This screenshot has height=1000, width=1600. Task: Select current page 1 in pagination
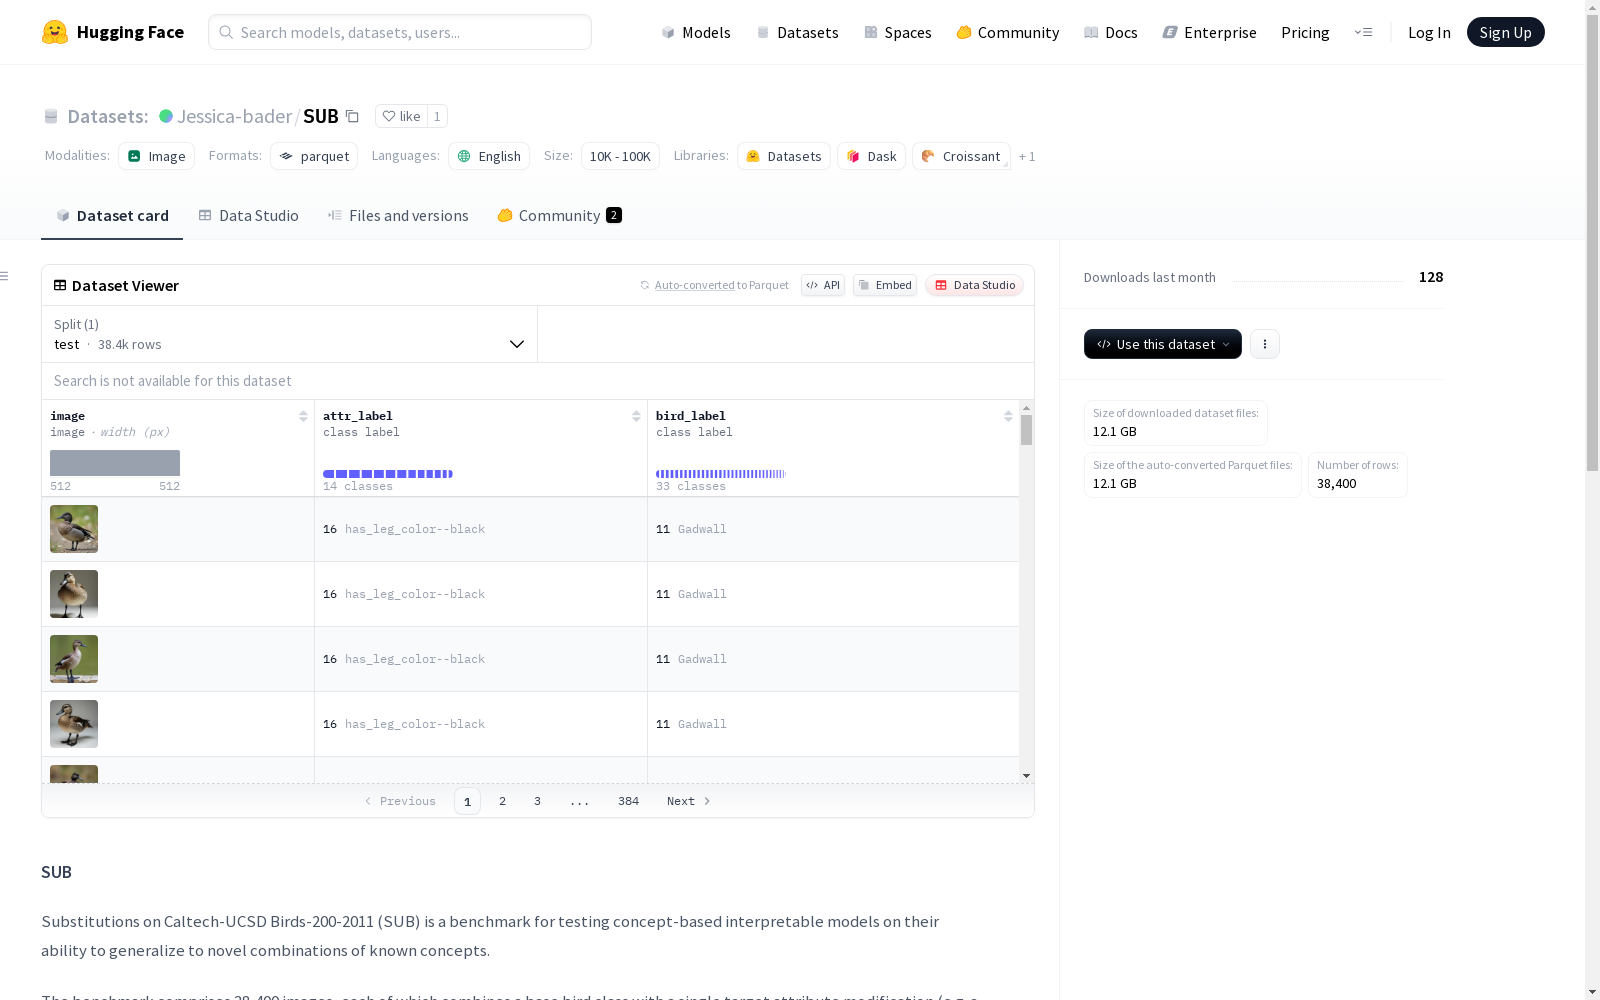coord(467,801)
